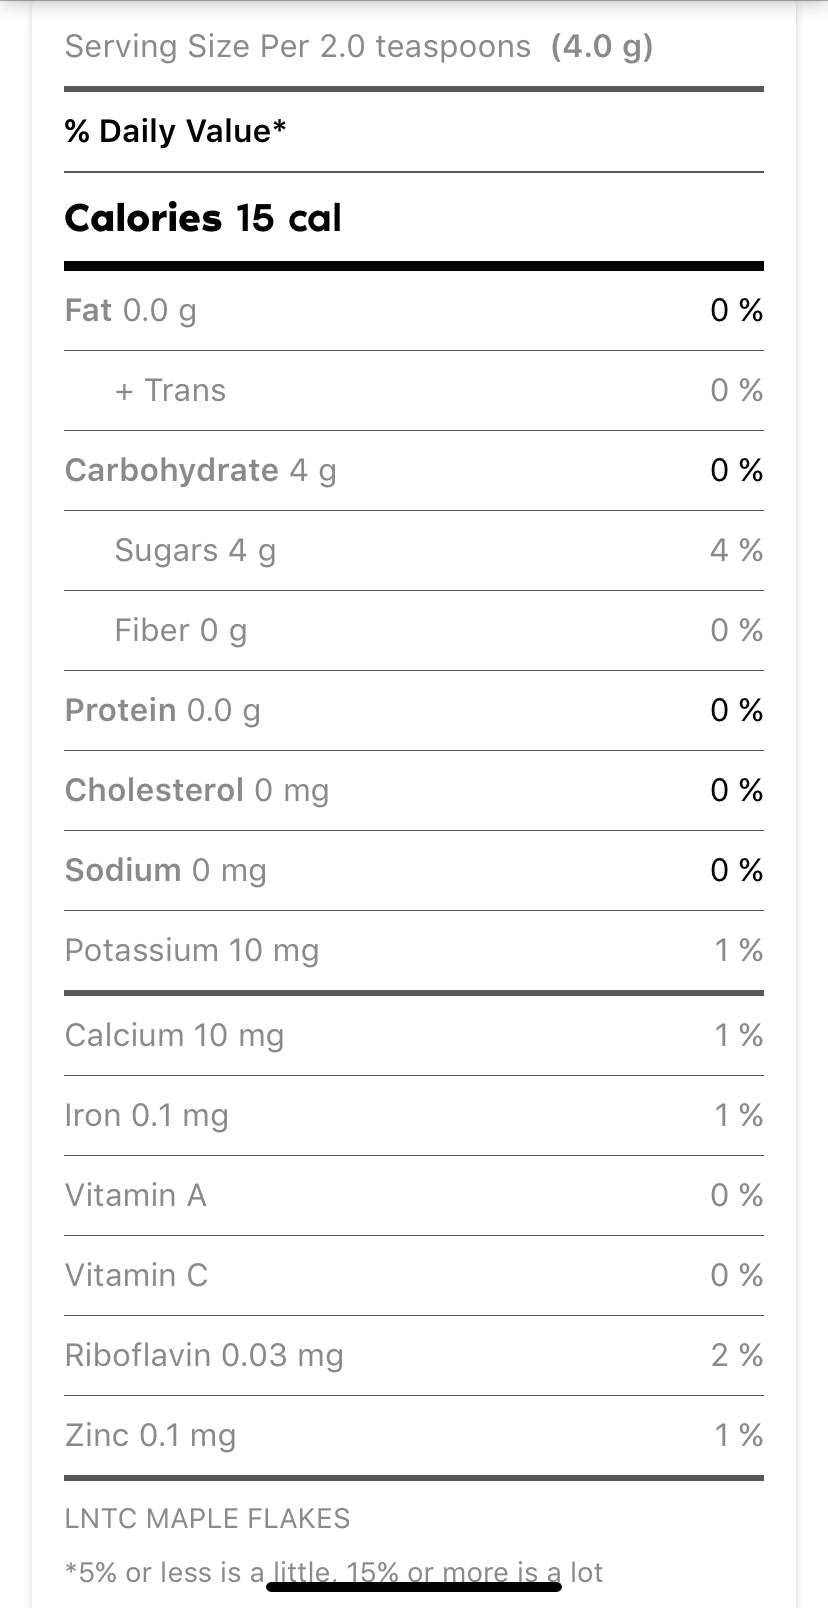
Task: Tap the + Trans row label
Action: [170, 390]
